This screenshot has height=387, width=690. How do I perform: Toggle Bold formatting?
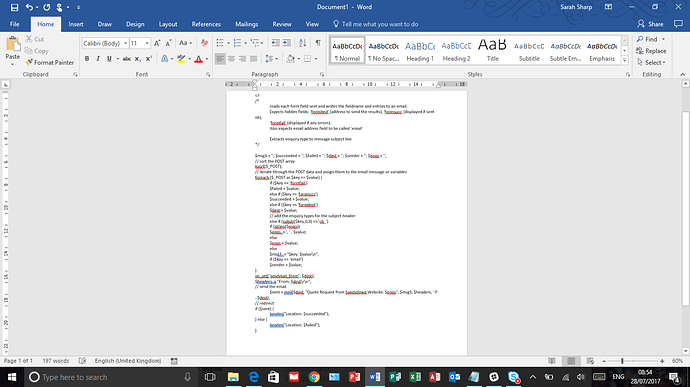[x=87, y=59]
